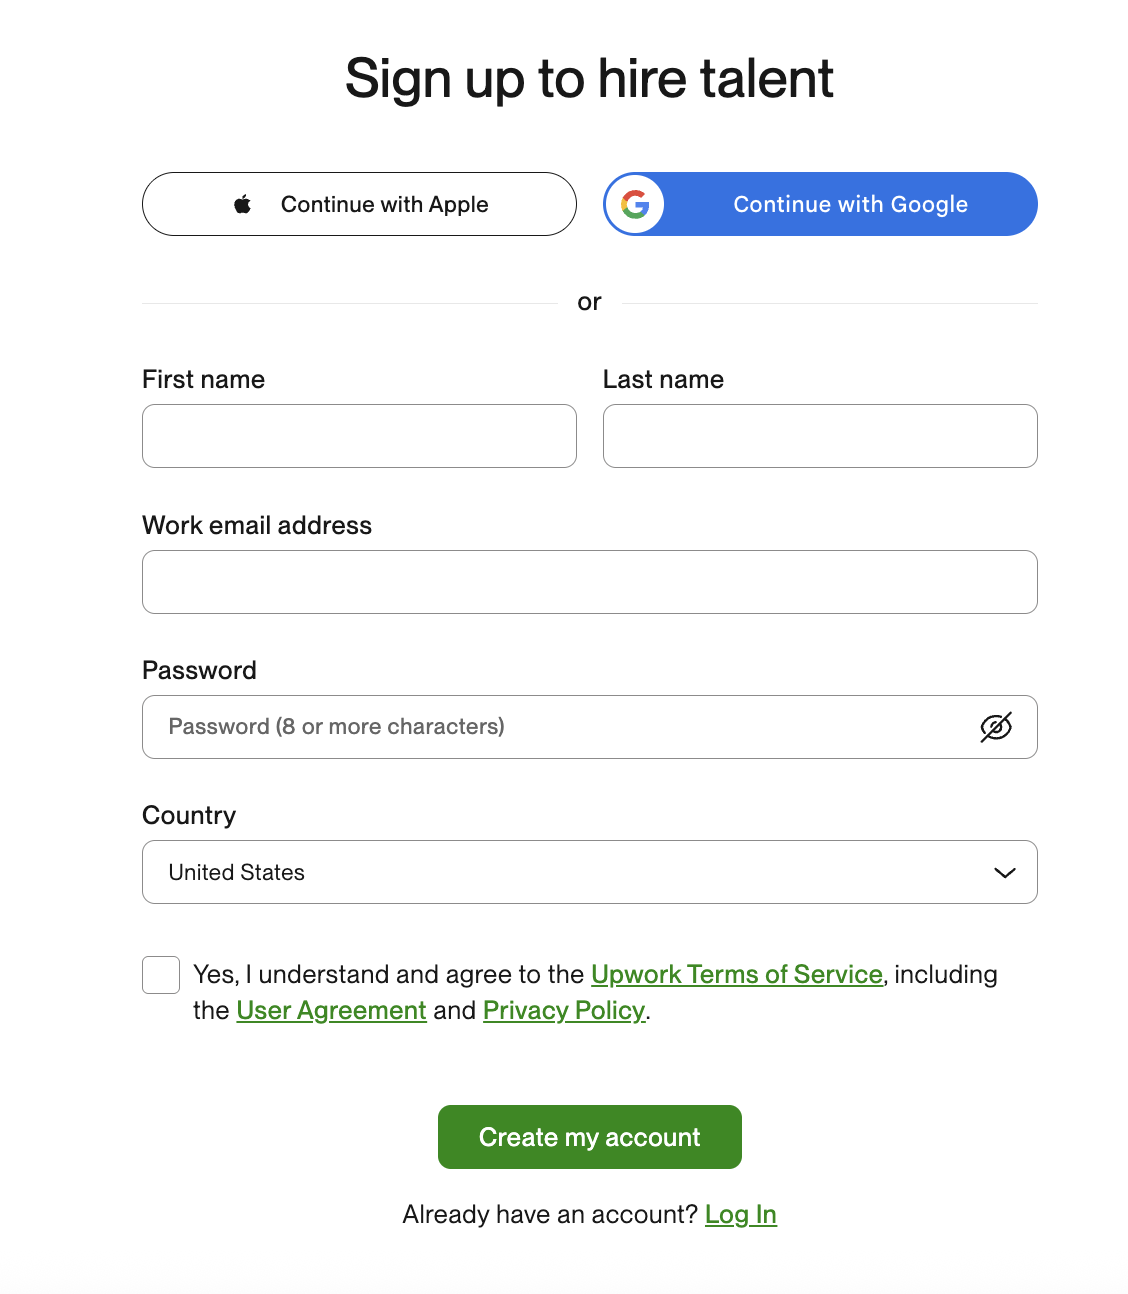Click the Sign up to hire talent heading

click(589, 78)
